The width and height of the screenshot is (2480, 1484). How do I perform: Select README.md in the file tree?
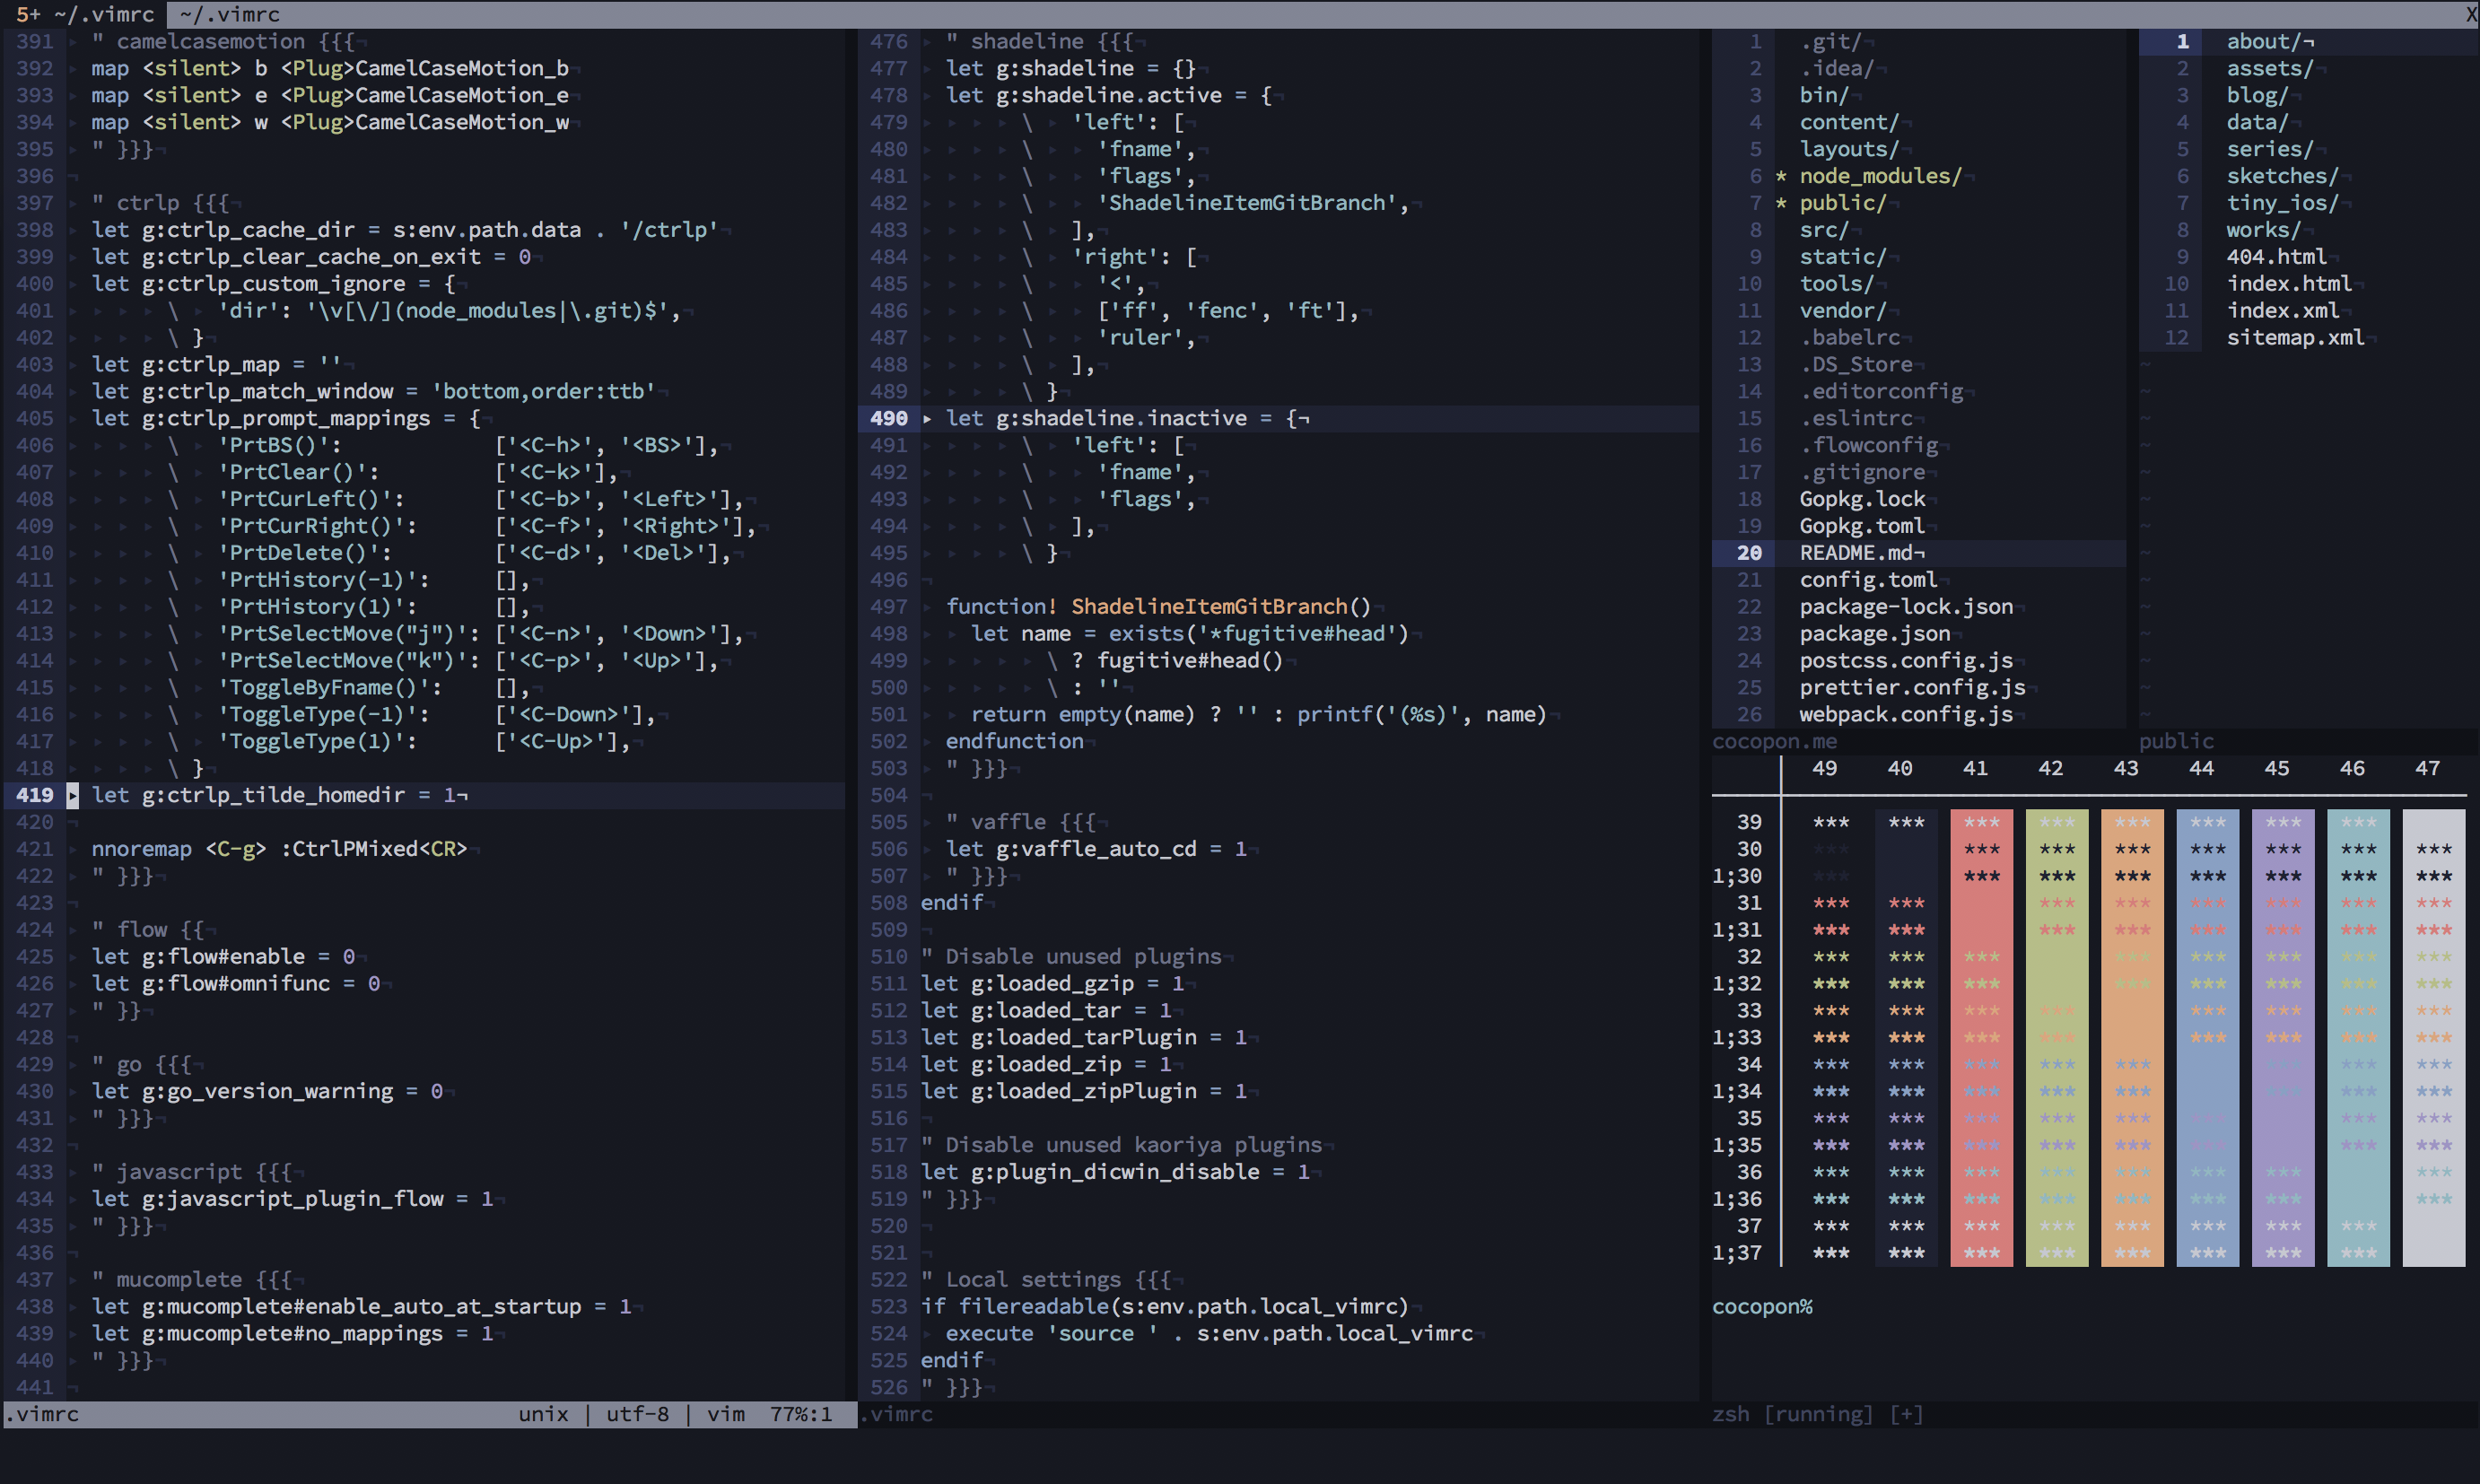click(x=1862, y=552)
